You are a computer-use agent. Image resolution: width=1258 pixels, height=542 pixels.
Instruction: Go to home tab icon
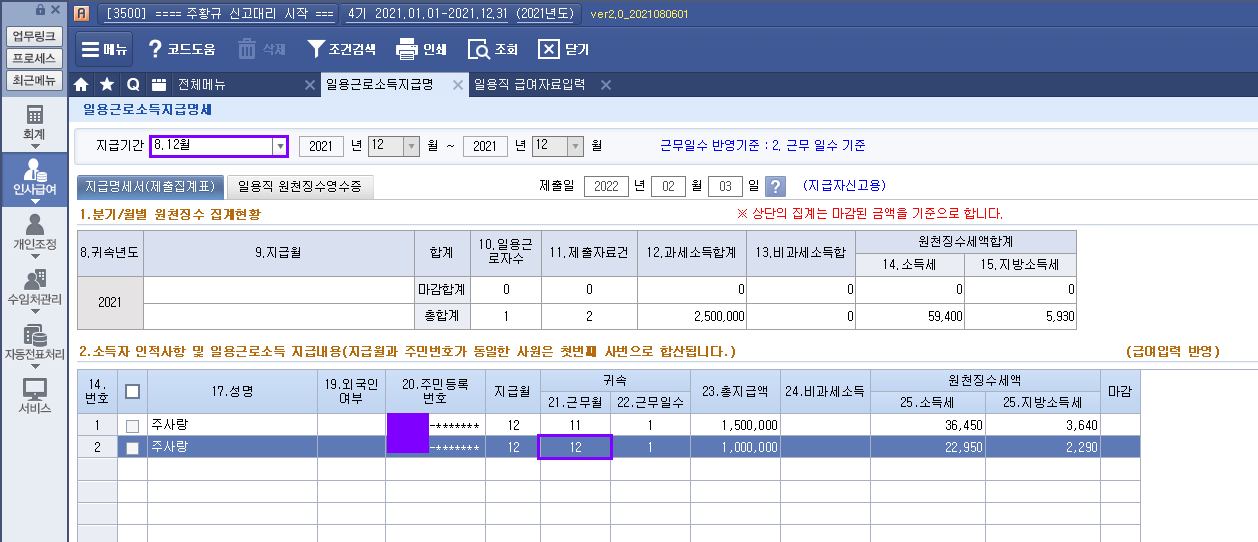click(83, 85)
